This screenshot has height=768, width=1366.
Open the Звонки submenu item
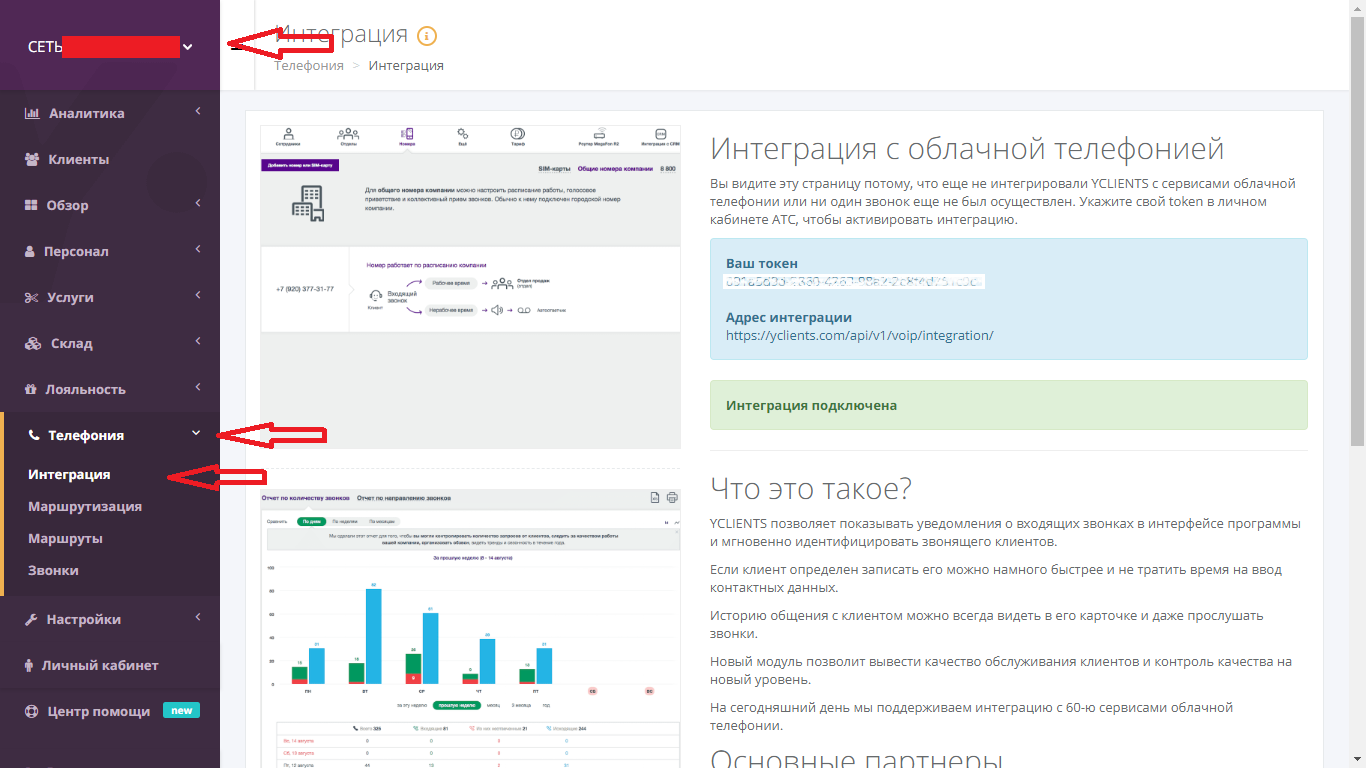(53, 570)
